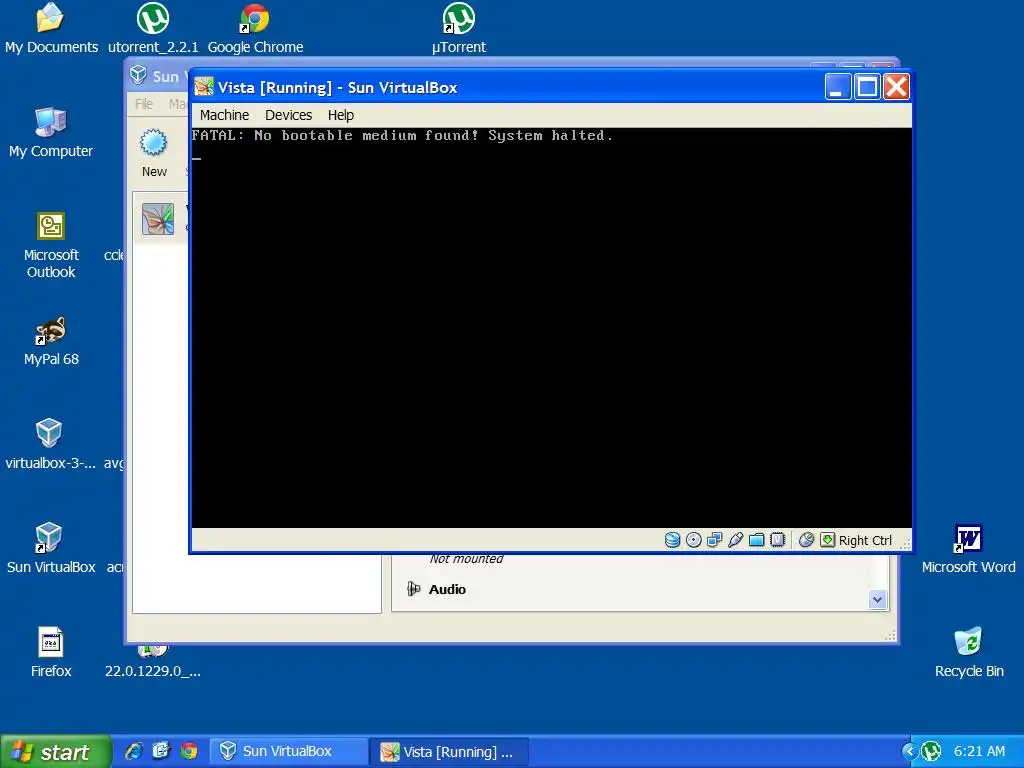Switch to the Vista [Running] taskbar button
Viewport: 1024px width, 768px height.
tap(449, 752)
